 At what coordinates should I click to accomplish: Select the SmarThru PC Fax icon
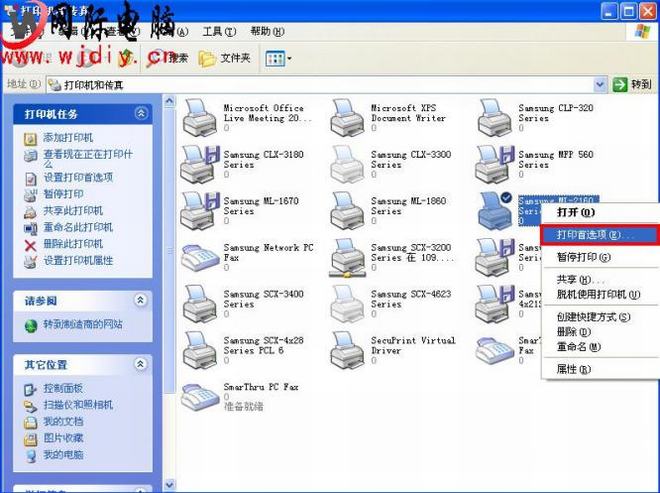click(x=199, y=396)
